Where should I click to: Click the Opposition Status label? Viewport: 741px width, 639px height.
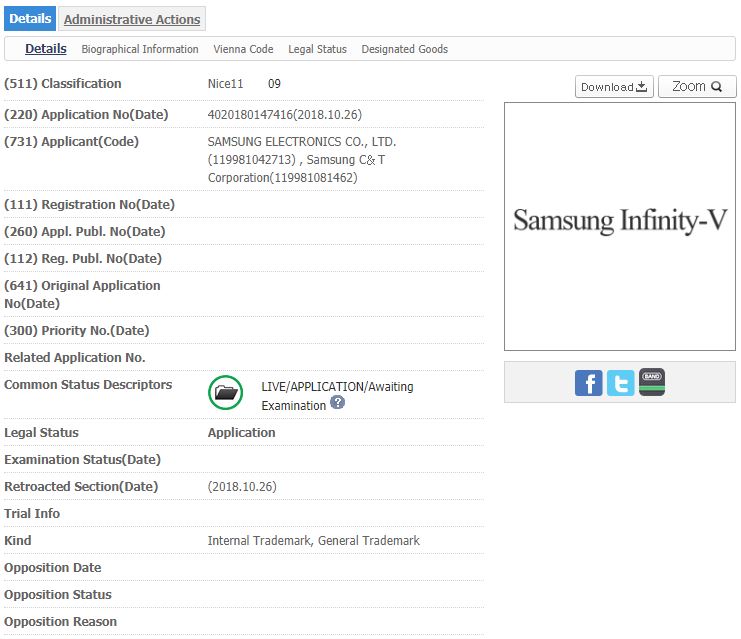point(58,595)
